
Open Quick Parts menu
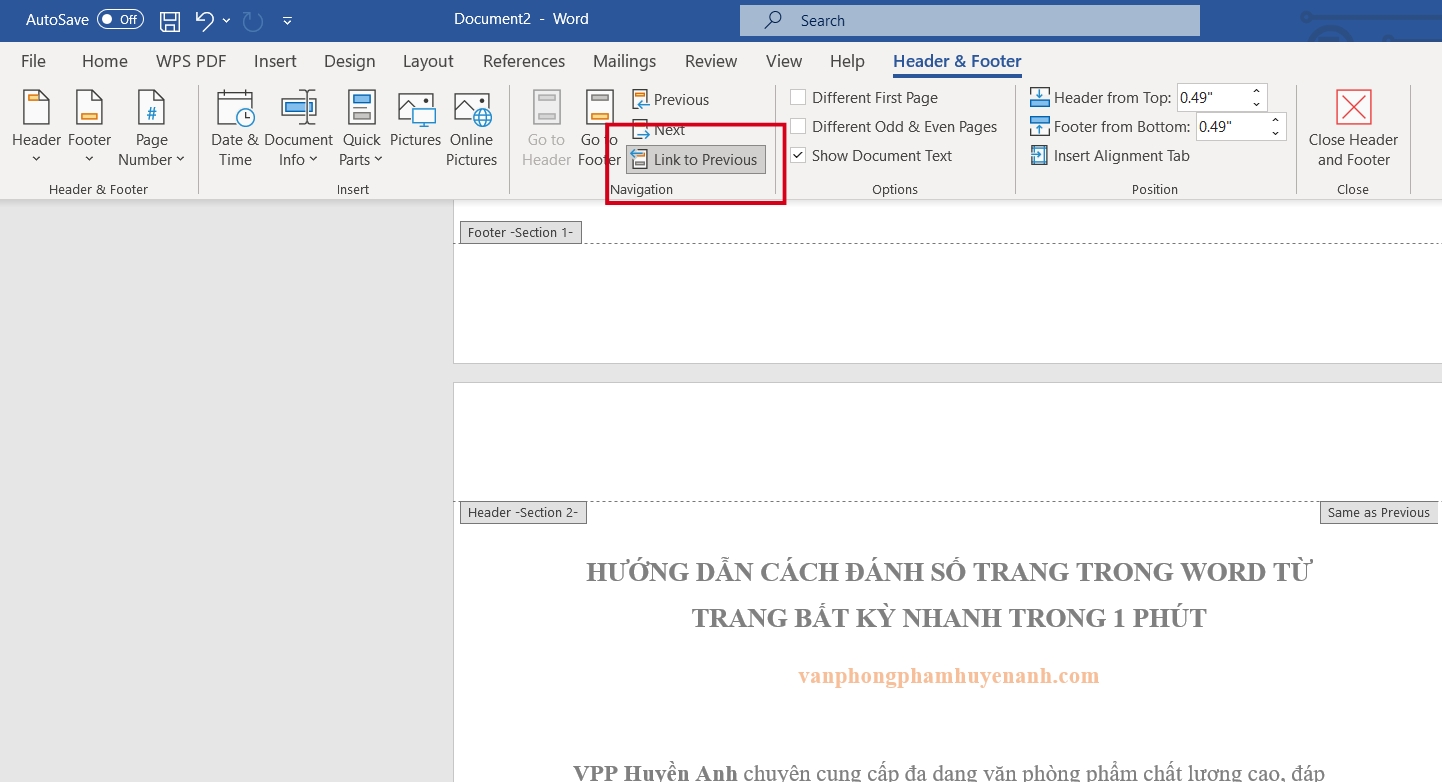coord(361,127)
